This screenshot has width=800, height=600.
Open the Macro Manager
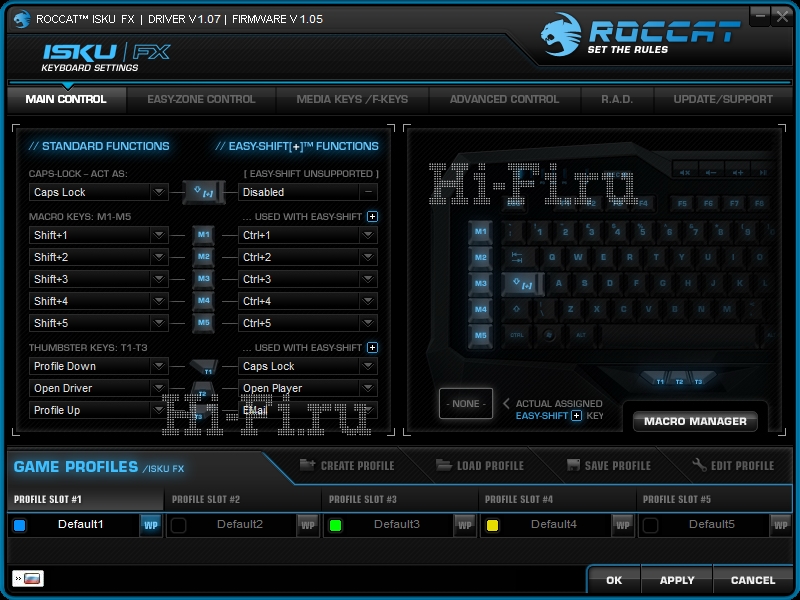695,421
